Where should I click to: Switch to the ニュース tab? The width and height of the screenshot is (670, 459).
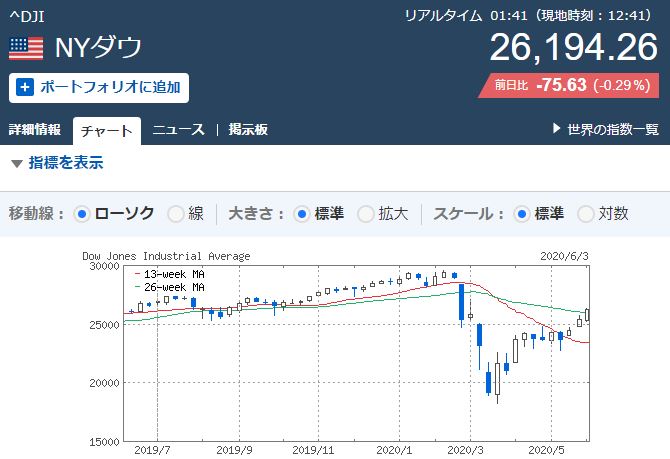tap(178, 129)
